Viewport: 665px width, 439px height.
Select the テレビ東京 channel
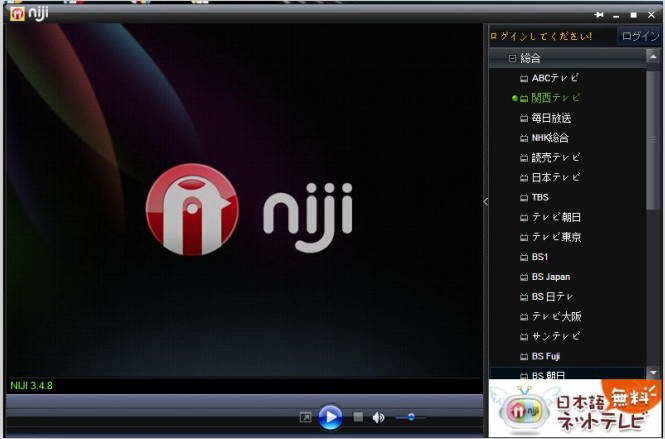[555, 238]
